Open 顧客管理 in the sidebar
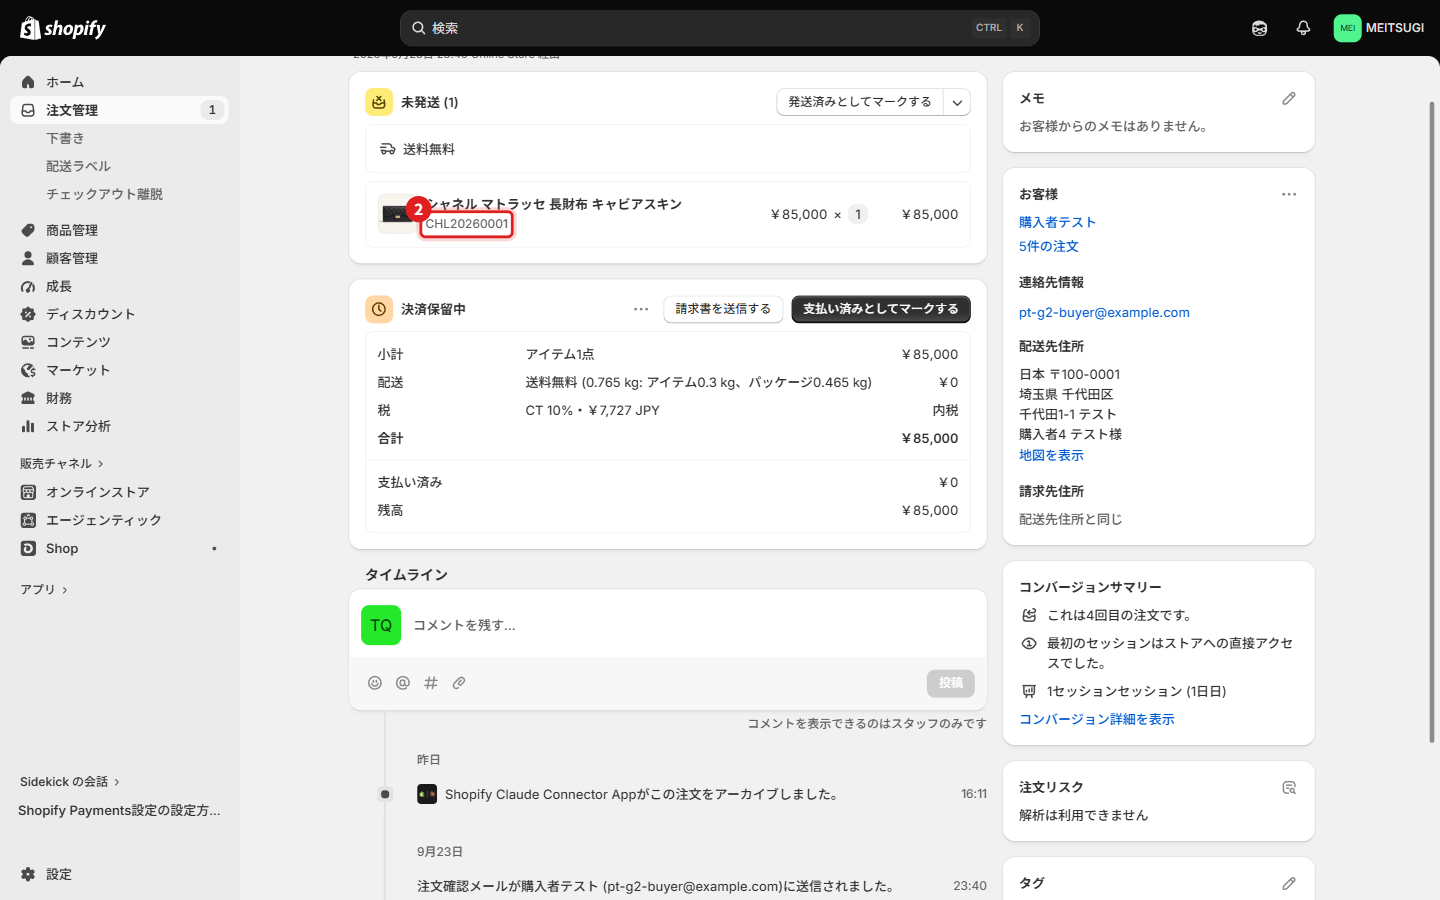The image size is (1440, 900). (x=119, y=258)
